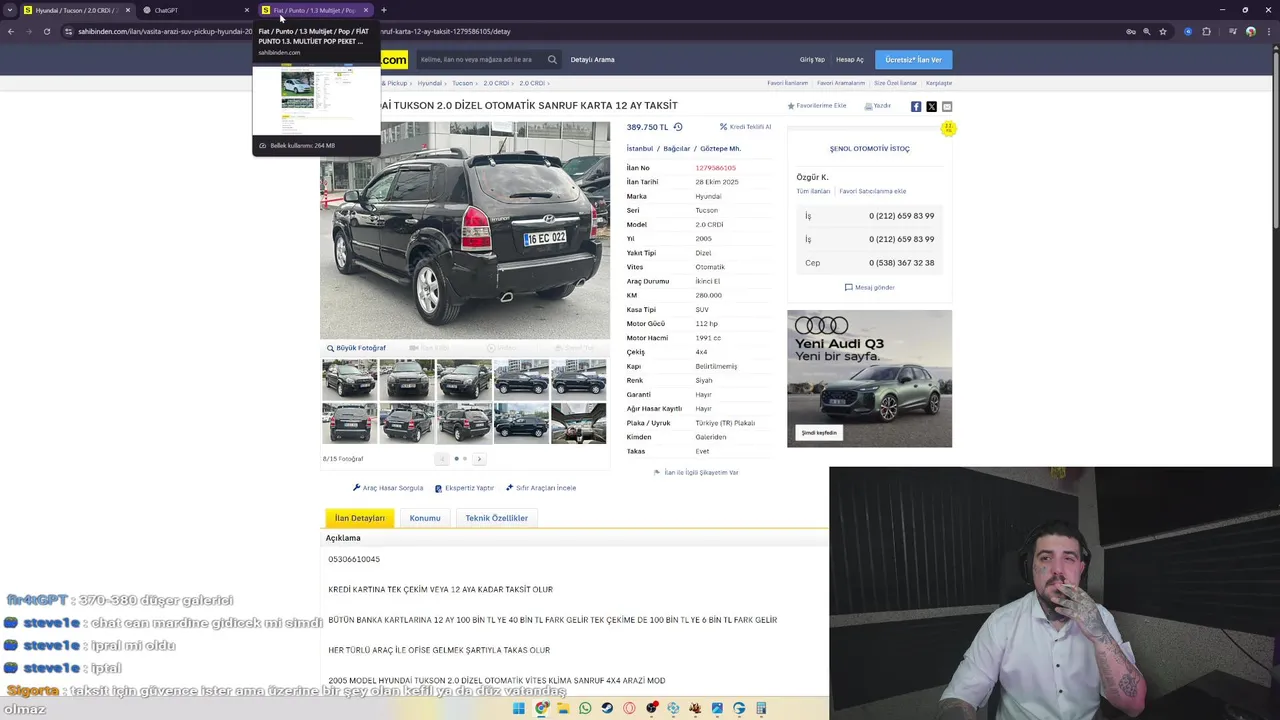Image resolution: width=1280 pixels, height=720 pixels.
Task: Click the Cep number 0 (538) 367 32 38
Action: (902, 263)
